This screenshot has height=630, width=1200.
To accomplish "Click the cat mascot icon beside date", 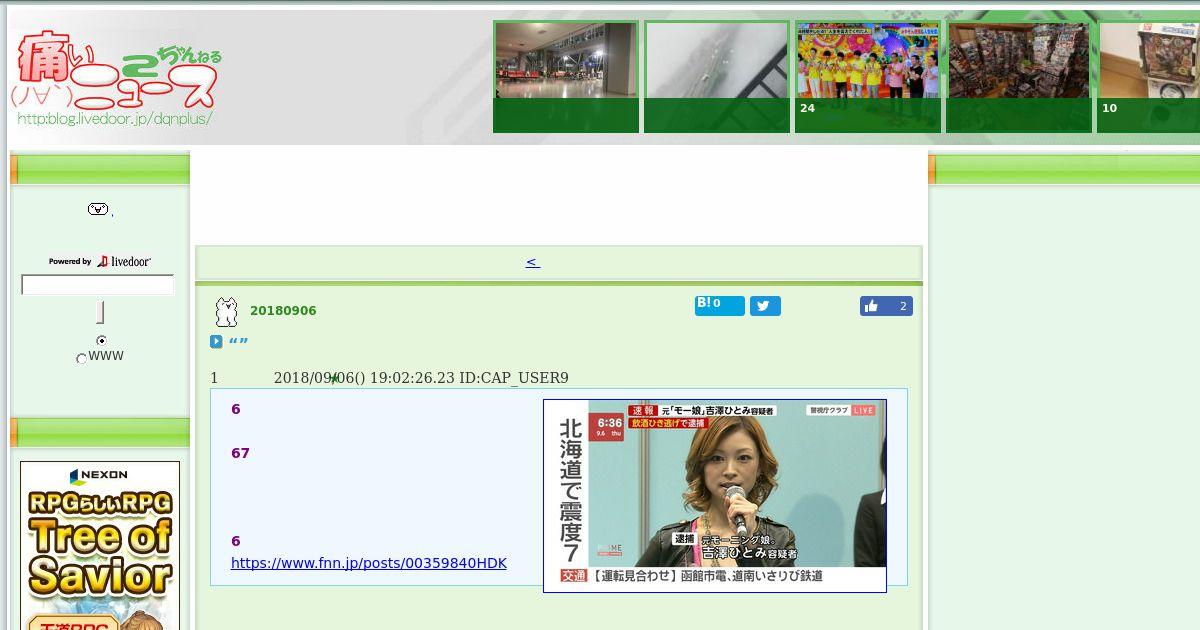I will 227,312.
